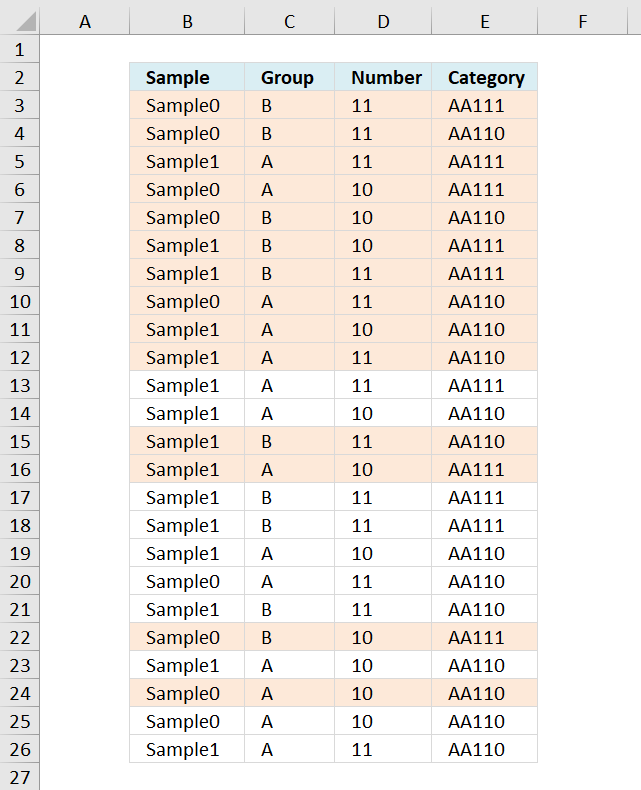Click the Category header cell
This screenshot has width=641, height=790.
click(x=484, y=77)
